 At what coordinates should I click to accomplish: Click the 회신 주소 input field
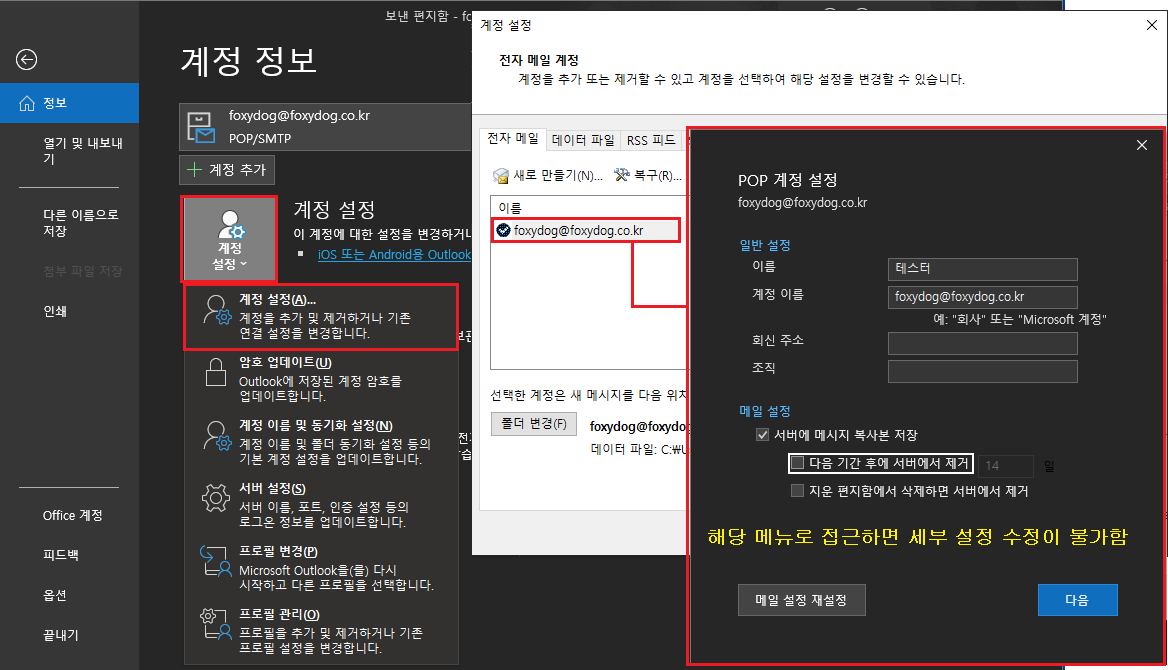(983, 343)
